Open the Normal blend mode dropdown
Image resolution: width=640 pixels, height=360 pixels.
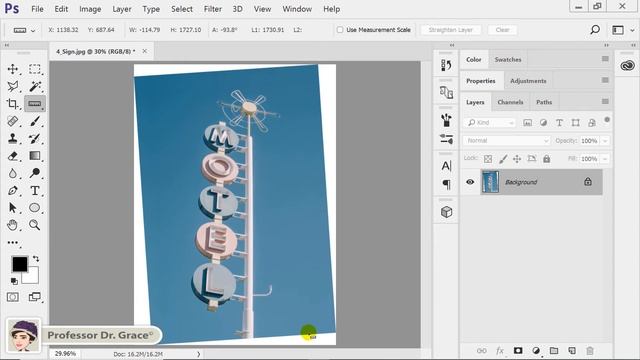click(506, 140)
